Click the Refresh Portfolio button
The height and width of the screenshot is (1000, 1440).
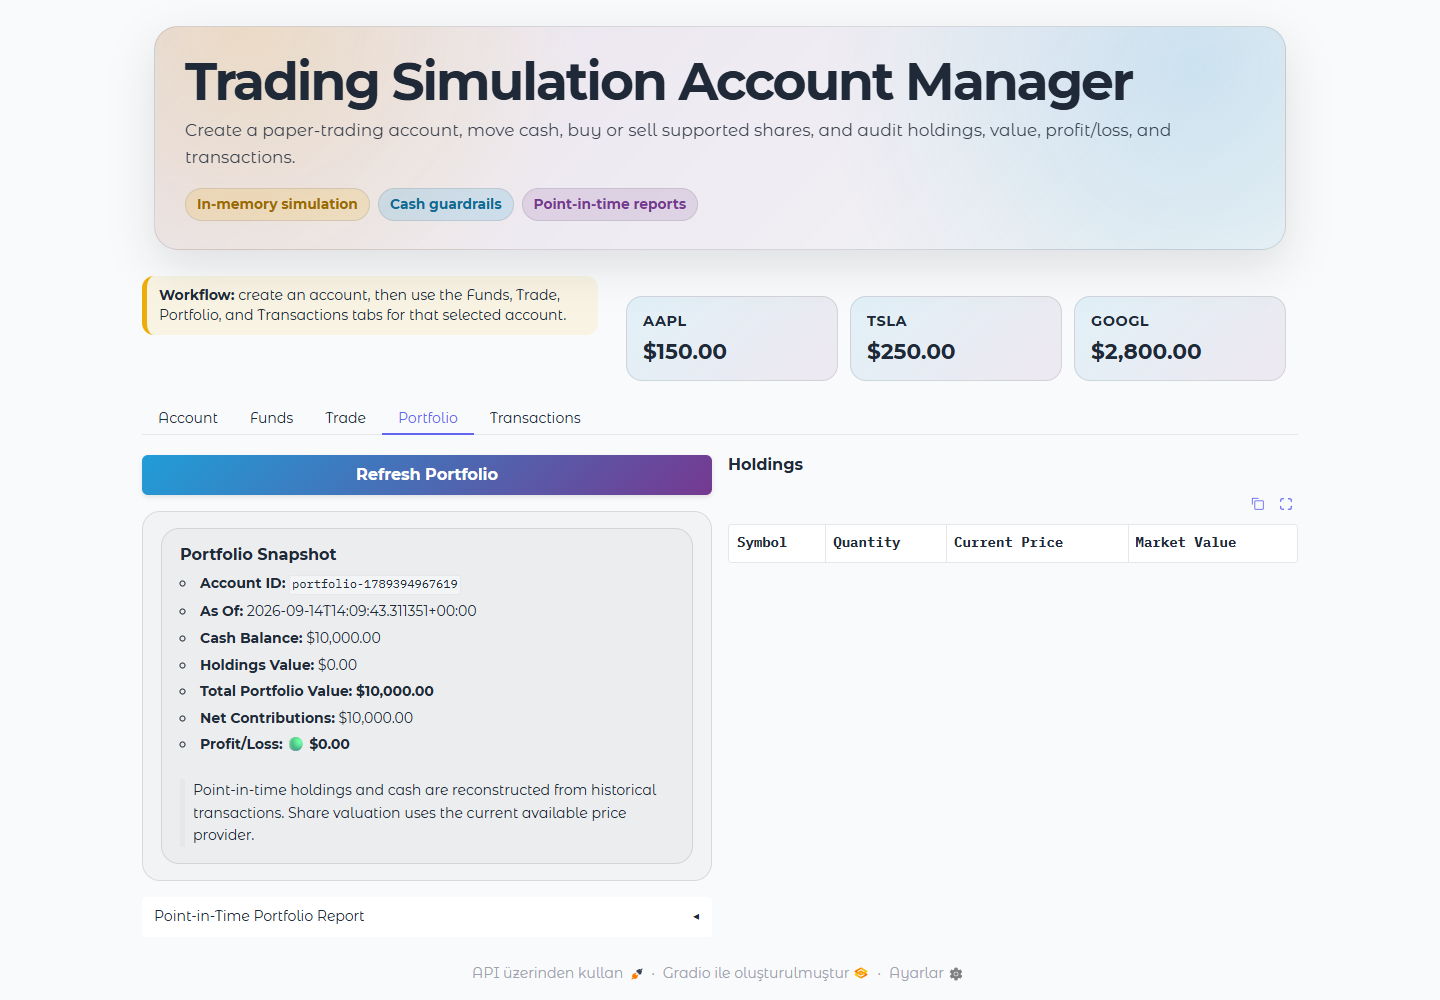tap(427, 475)
